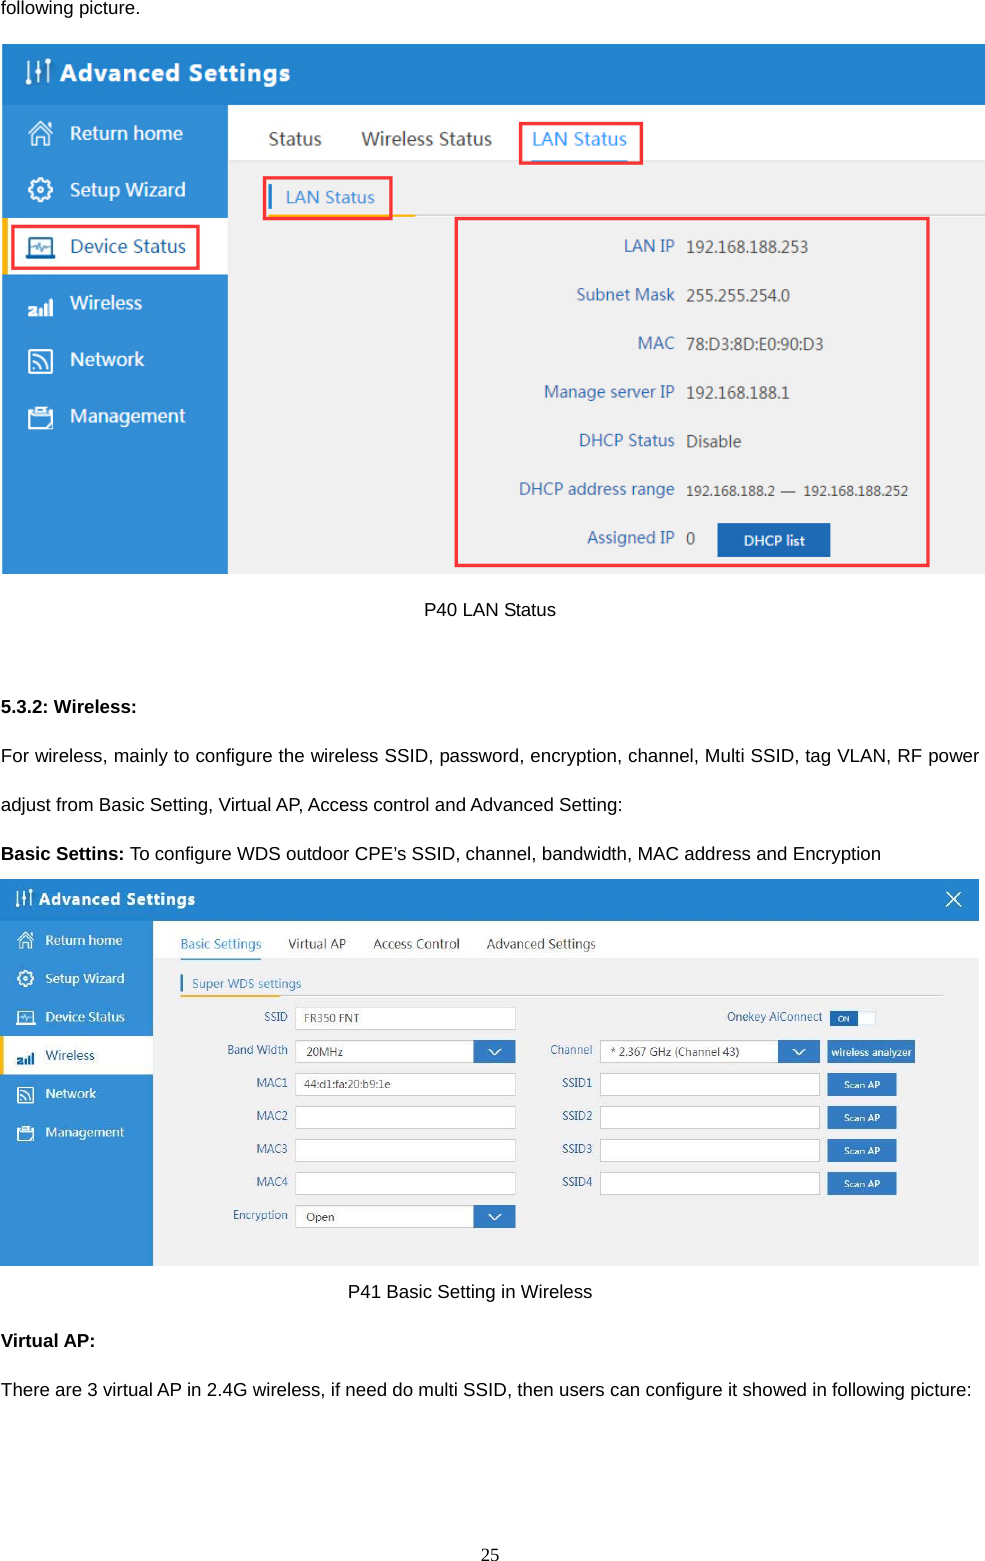Click the DHCP list button
985x1561 pixels.
(x=772, y=539)
